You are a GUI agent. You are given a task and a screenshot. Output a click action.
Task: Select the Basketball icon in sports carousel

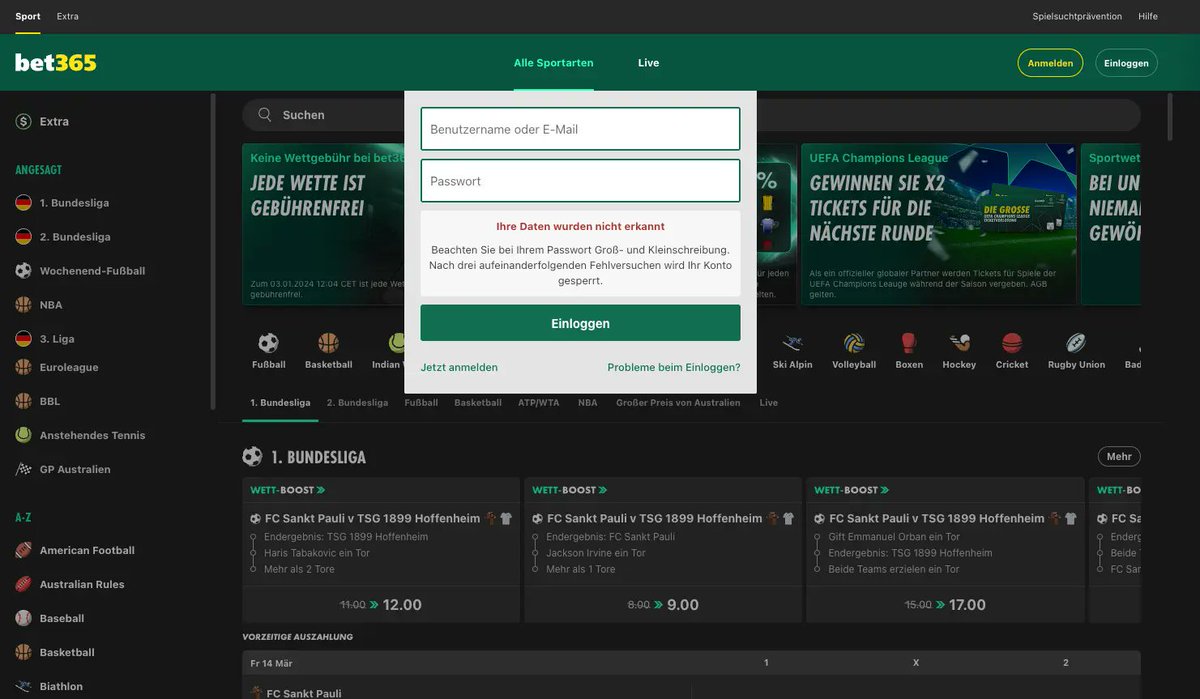tap(328, 344)
